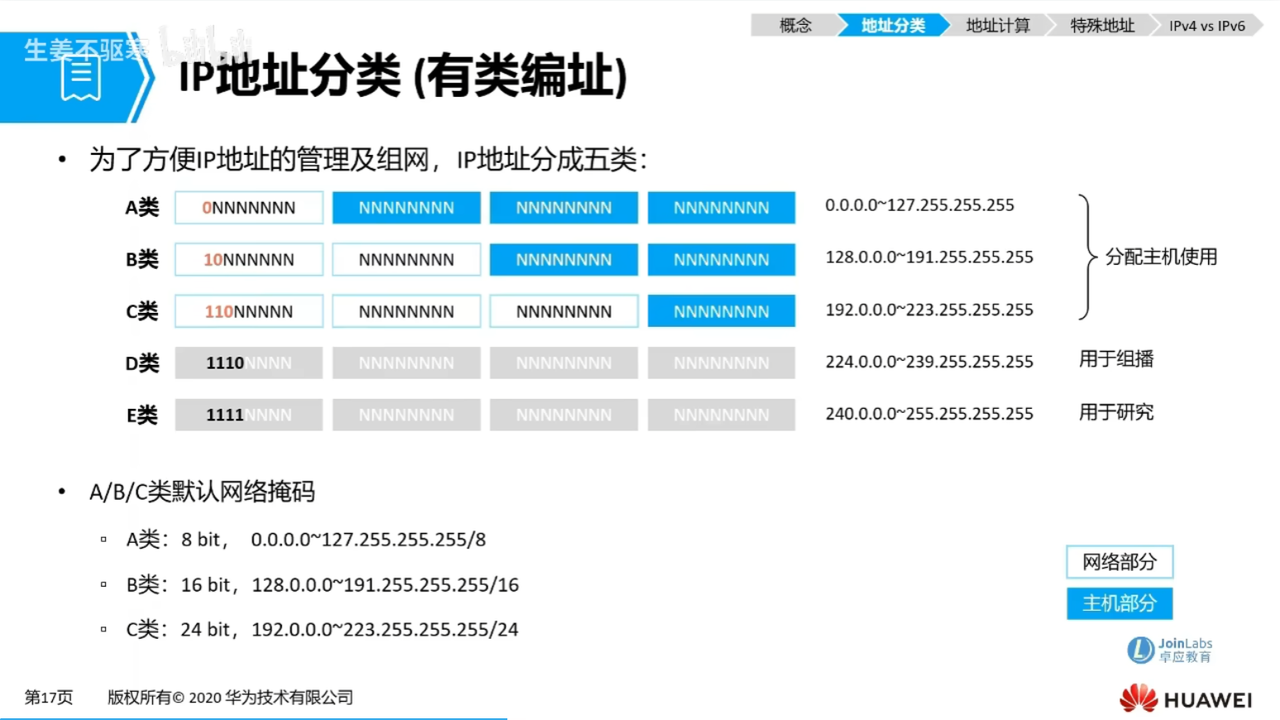
Task: Click the 网络部分 legend box
Action: pos(1119,562)
